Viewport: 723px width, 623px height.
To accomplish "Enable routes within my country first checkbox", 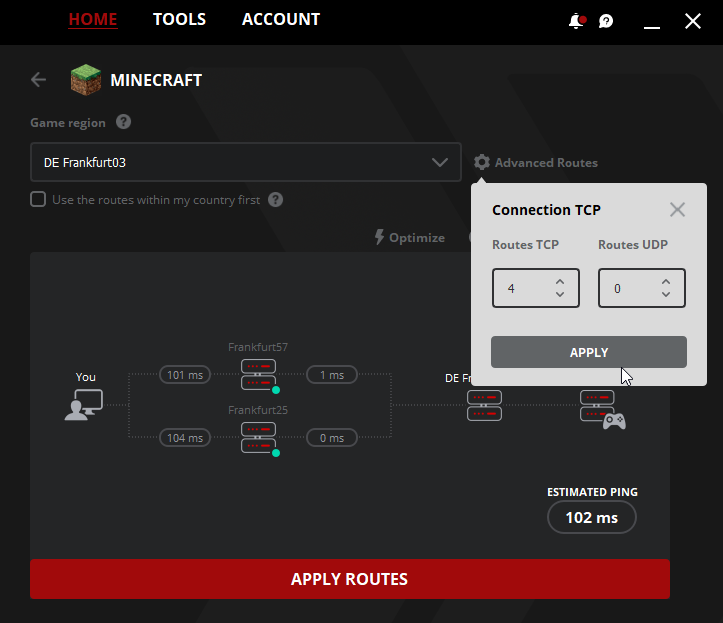I will pyautogui.click(x=38, y=199).
